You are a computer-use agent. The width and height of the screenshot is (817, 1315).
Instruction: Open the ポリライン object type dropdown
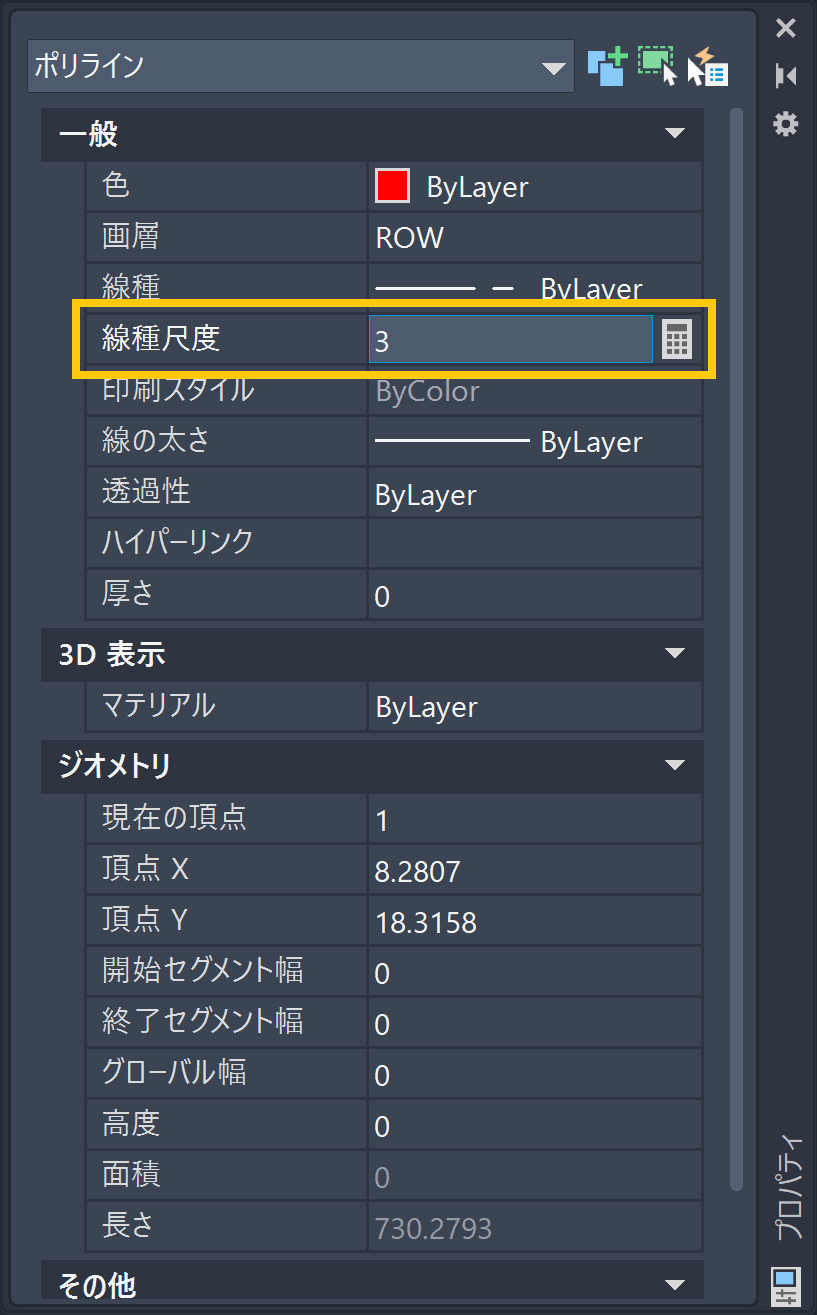click(x=553, y=68)
